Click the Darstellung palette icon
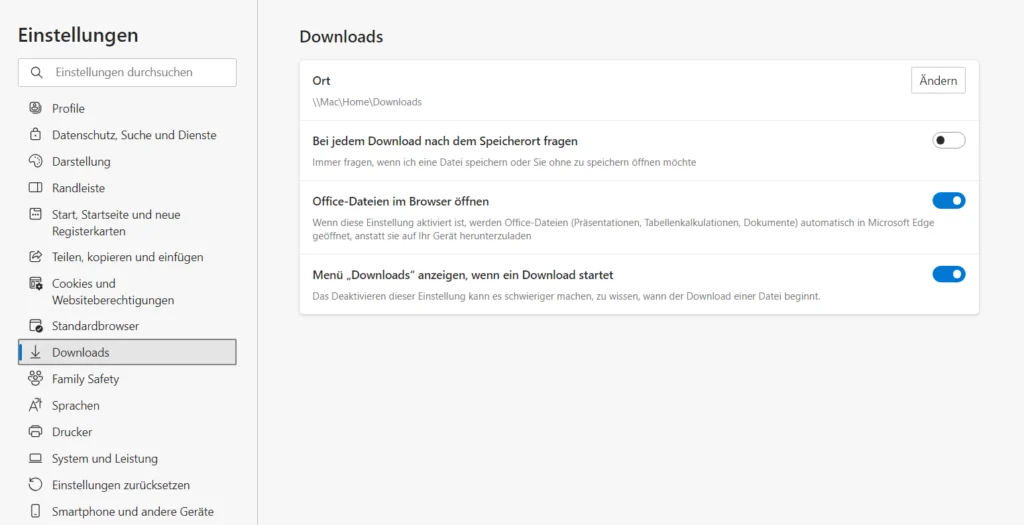This screenshot has height=525, width=1024. point(35,161)
